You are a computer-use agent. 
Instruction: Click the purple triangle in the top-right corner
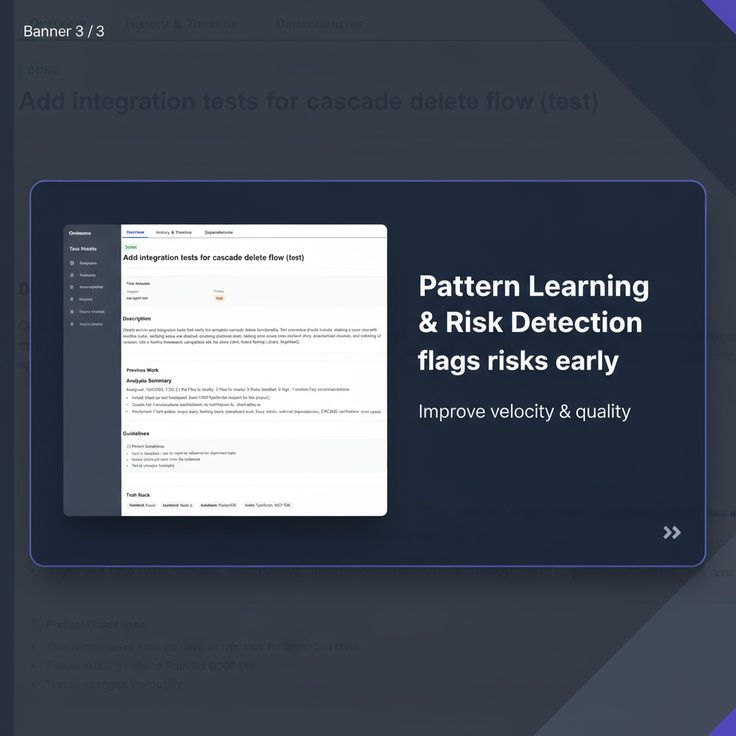tap(723, 12)
